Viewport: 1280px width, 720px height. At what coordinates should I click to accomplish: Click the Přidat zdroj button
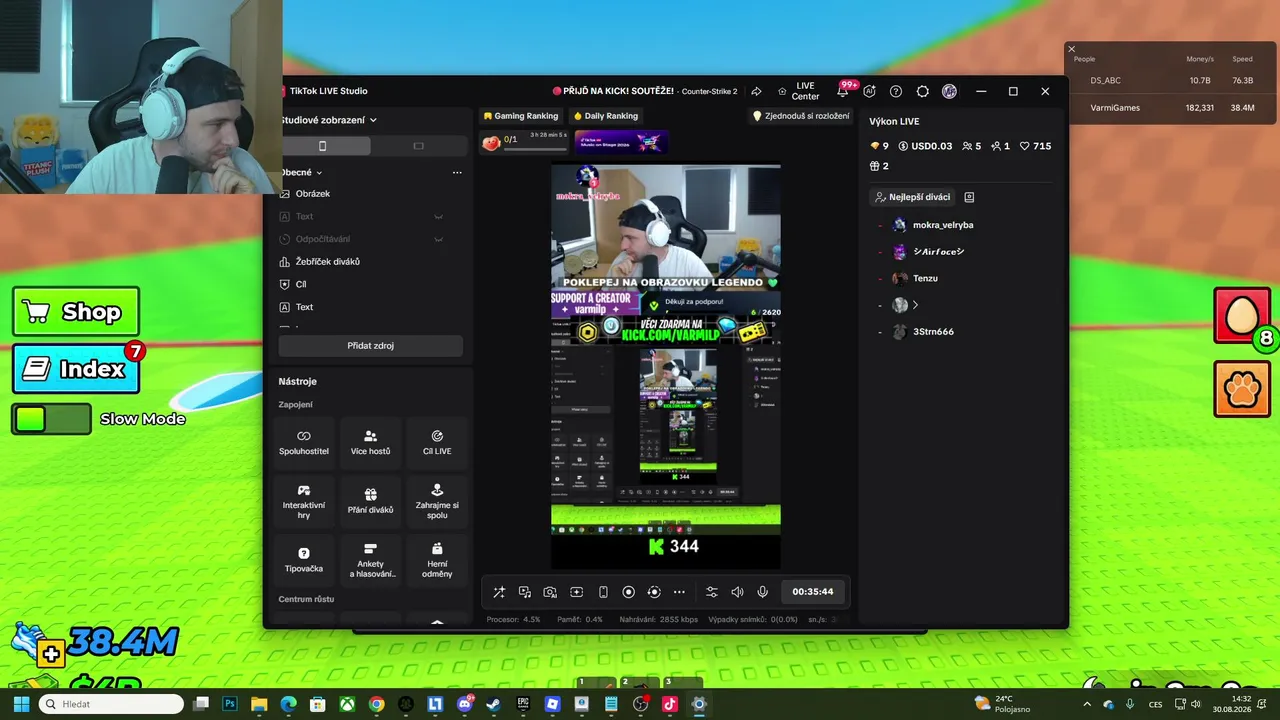pos(370,346)
